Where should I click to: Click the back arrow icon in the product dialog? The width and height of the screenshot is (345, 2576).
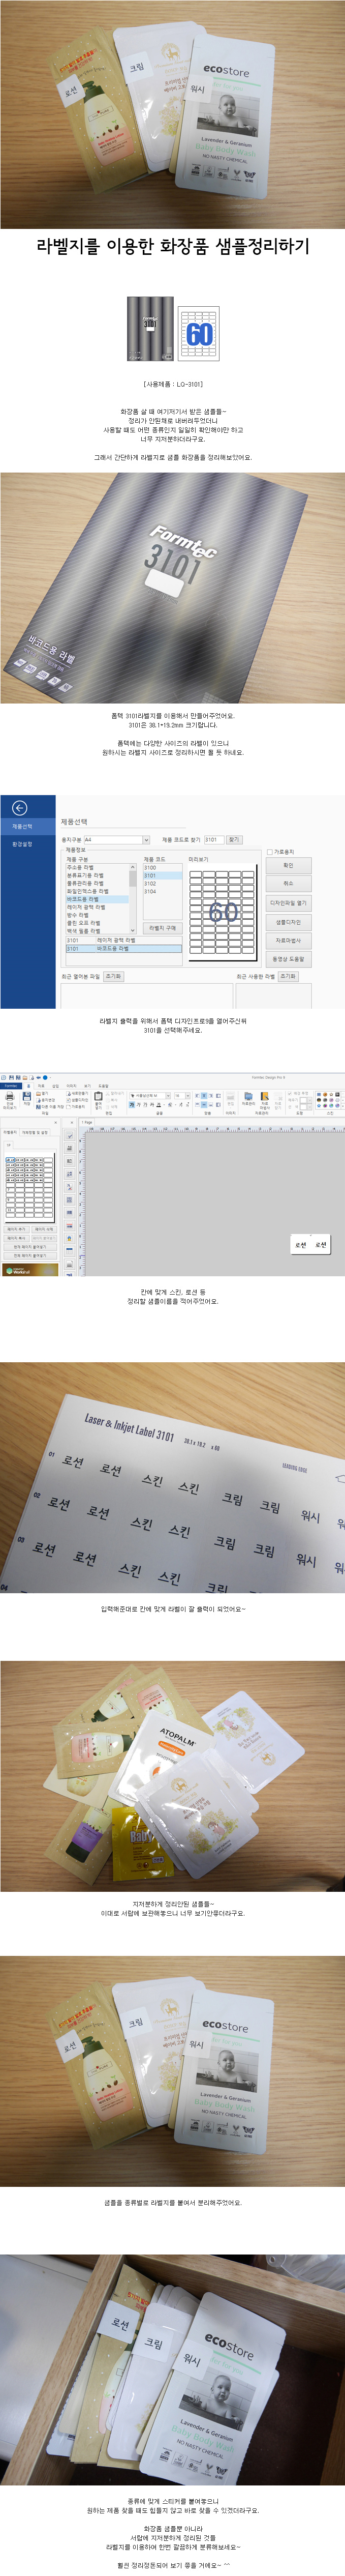19,808
